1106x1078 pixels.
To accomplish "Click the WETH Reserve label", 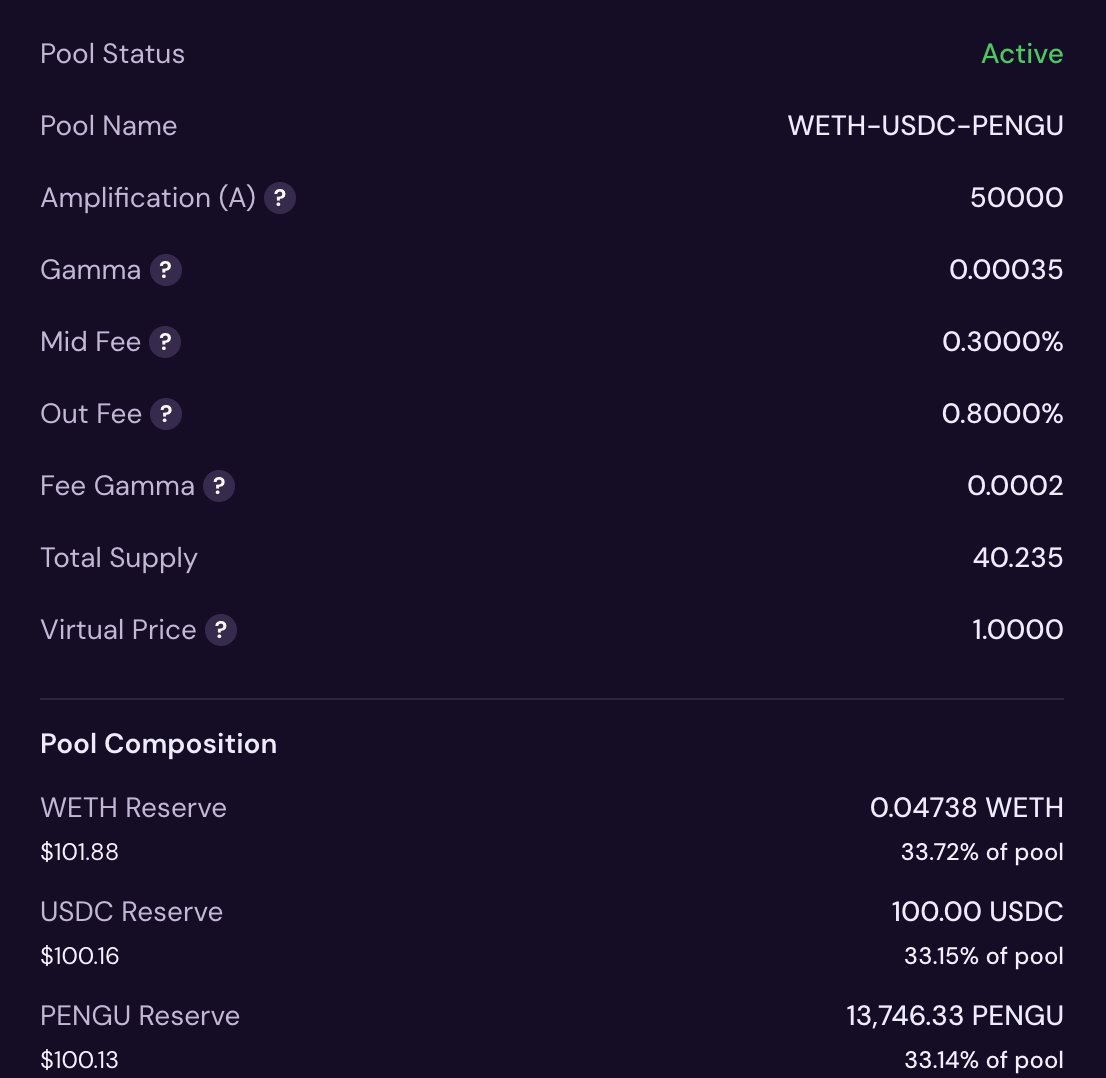I will pyautogui.click(x=133, y=808).
